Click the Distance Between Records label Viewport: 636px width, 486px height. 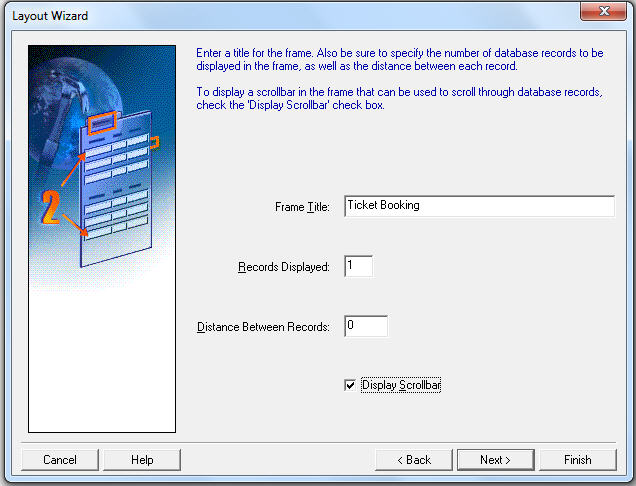(263, 327)
